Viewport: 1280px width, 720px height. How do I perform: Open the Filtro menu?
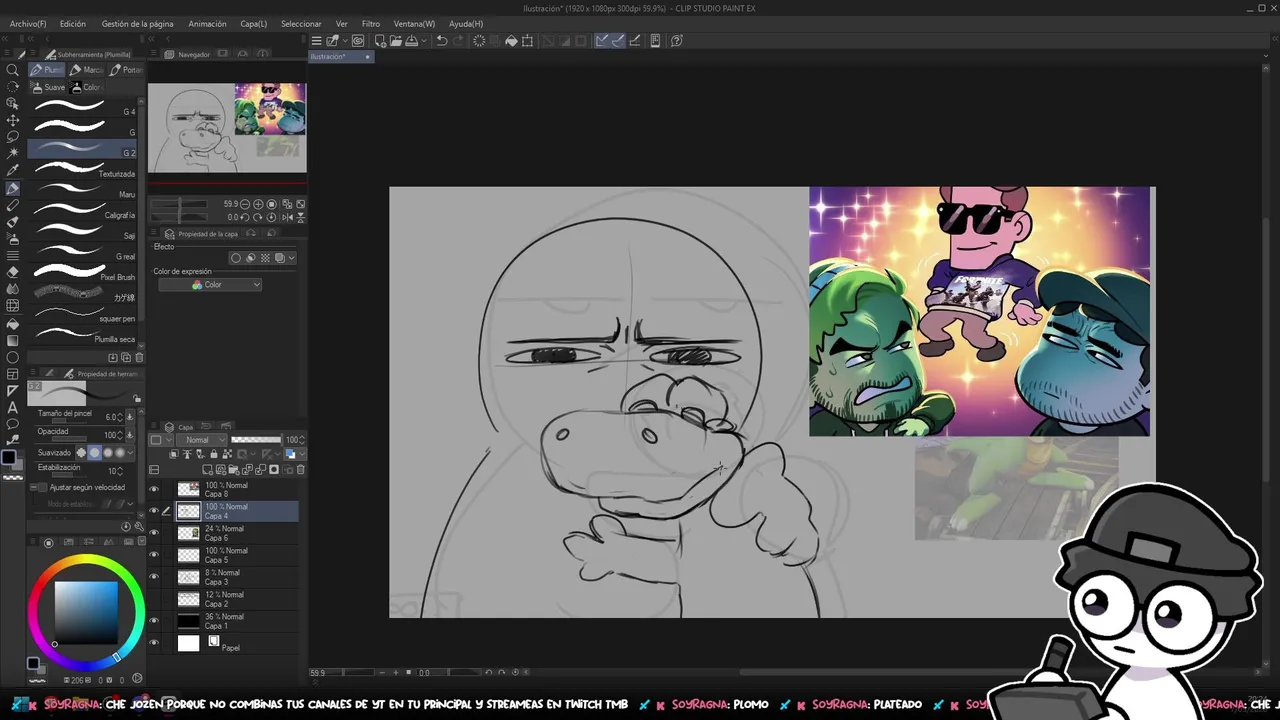[371, 23]
